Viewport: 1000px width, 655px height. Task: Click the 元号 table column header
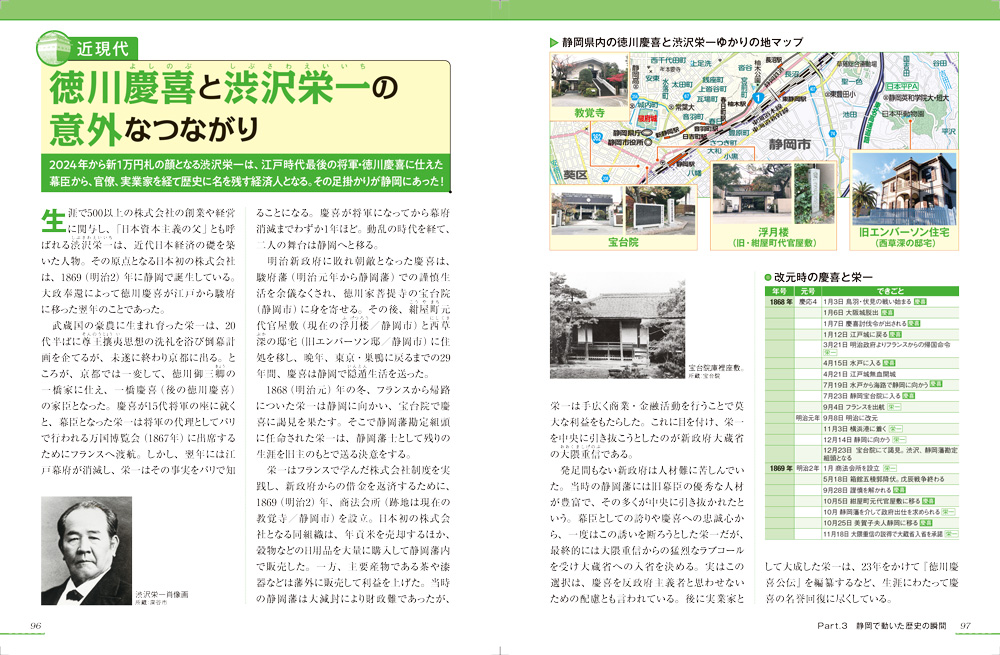[x=807, y=291]
